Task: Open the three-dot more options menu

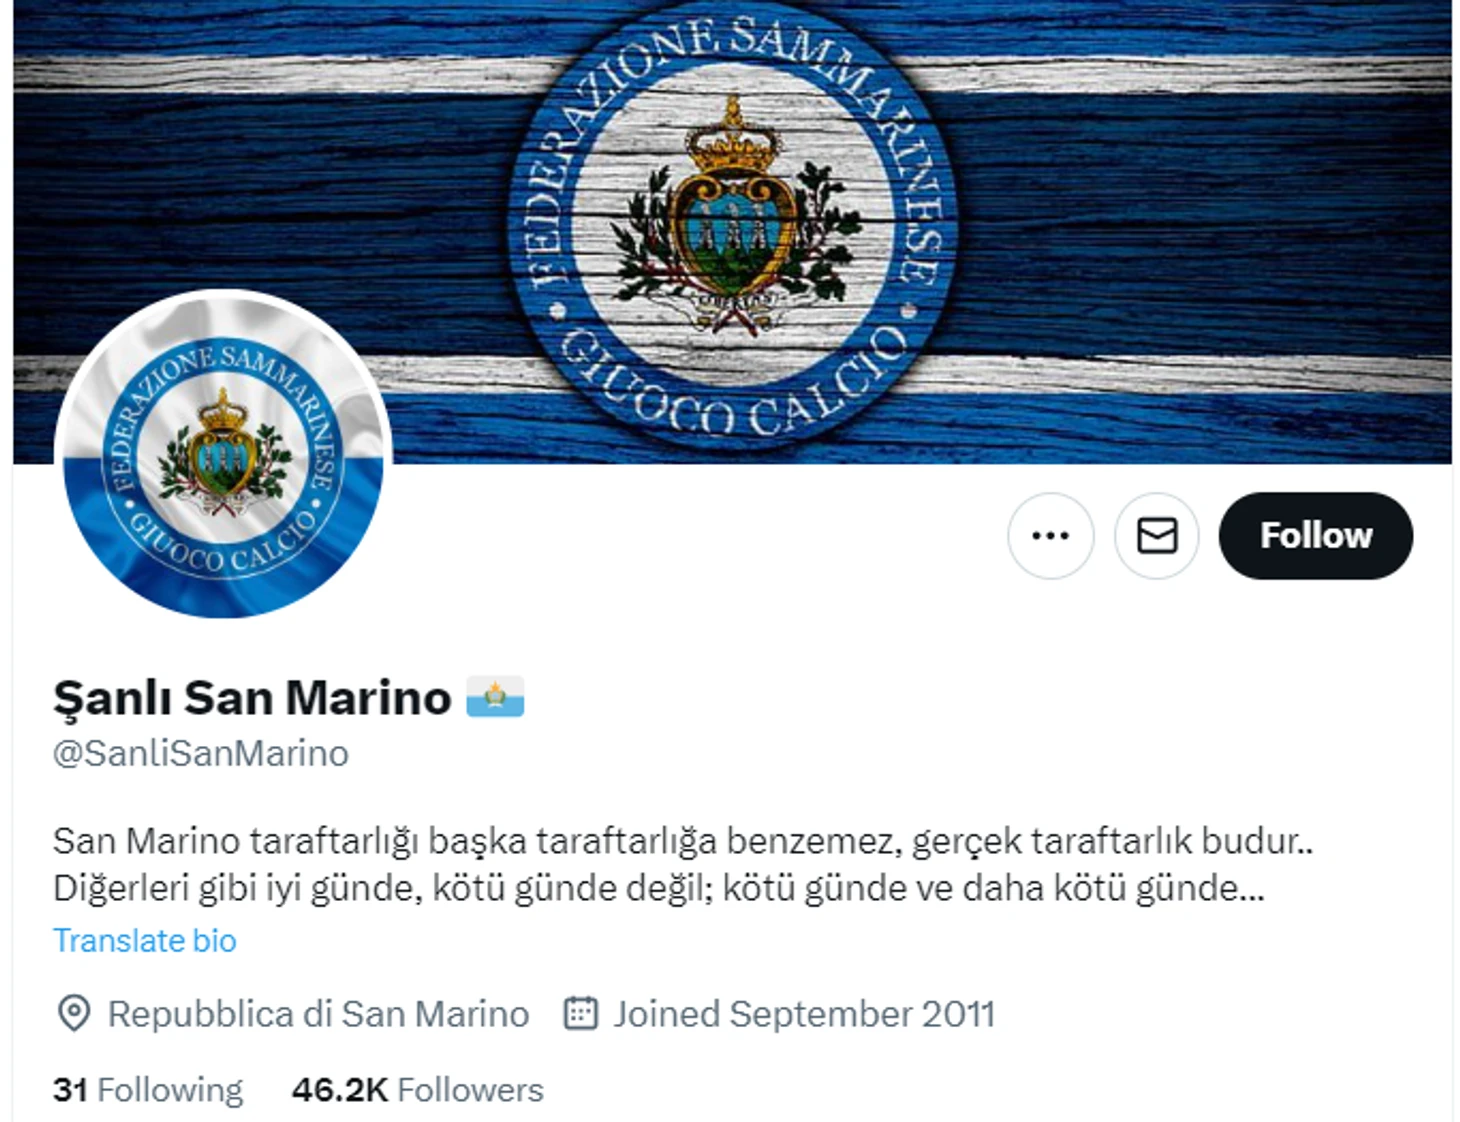Action: click(x=1050, y=535)
